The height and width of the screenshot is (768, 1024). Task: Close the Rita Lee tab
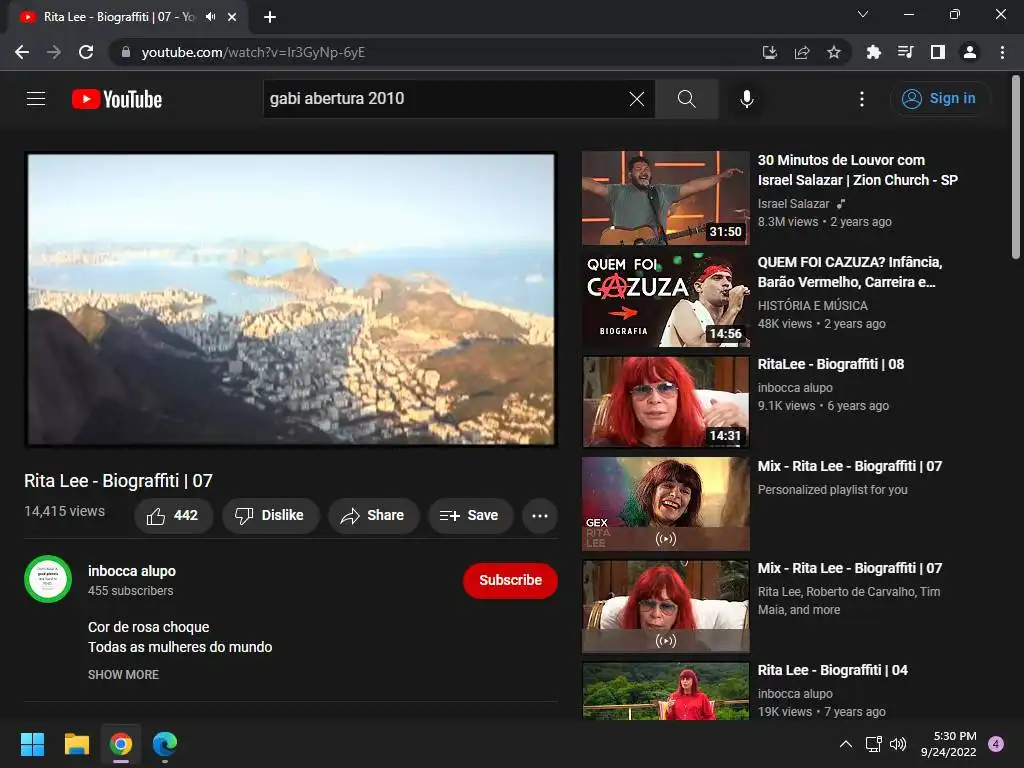tap(232, 17)
